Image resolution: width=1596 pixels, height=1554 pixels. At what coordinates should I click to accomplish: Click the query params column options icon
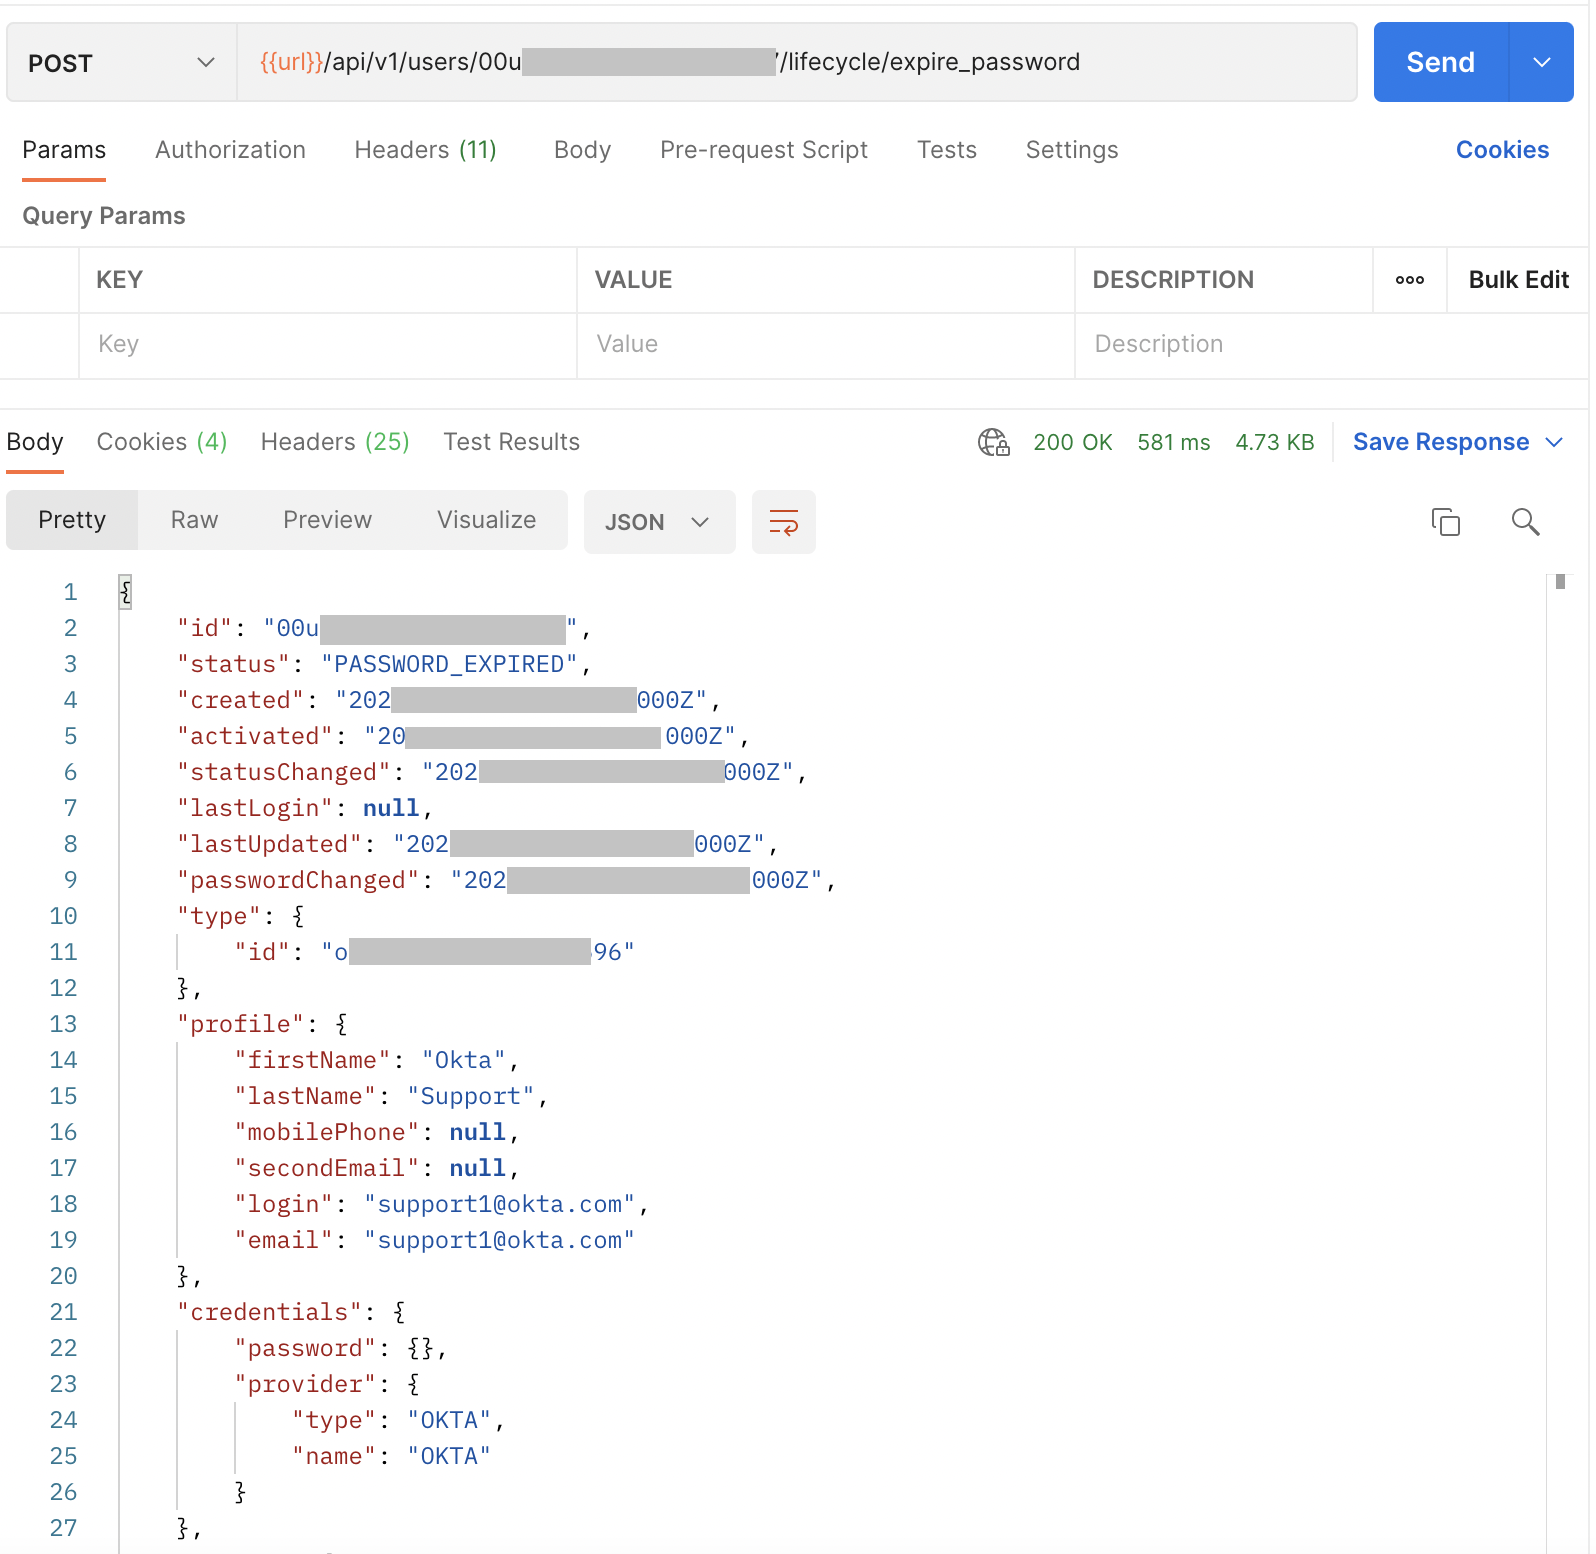coord(1410,280)
